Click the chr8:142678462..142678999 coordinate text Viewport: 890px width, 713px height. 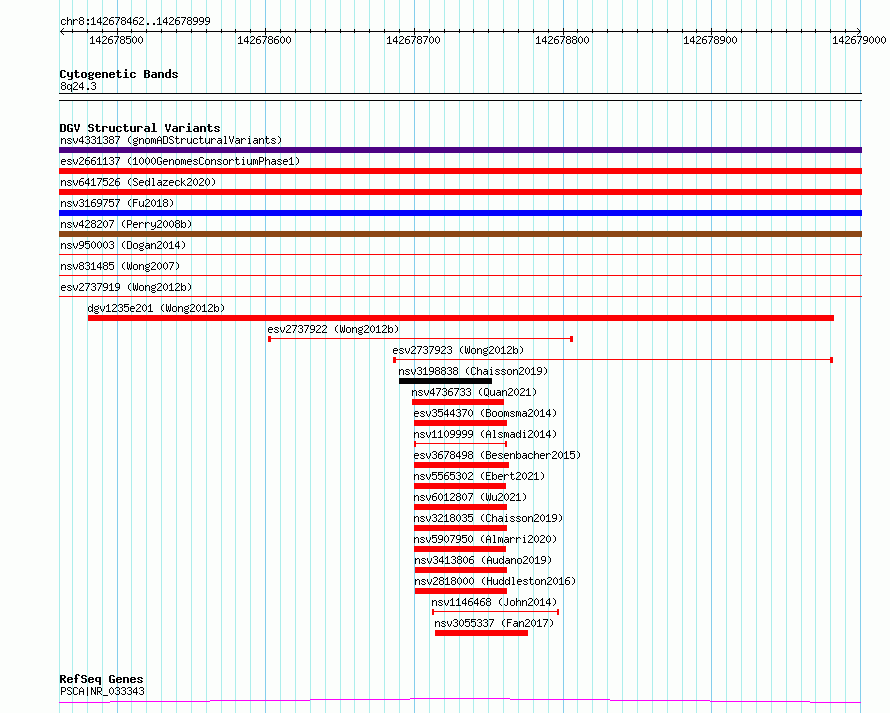[135, 21]
